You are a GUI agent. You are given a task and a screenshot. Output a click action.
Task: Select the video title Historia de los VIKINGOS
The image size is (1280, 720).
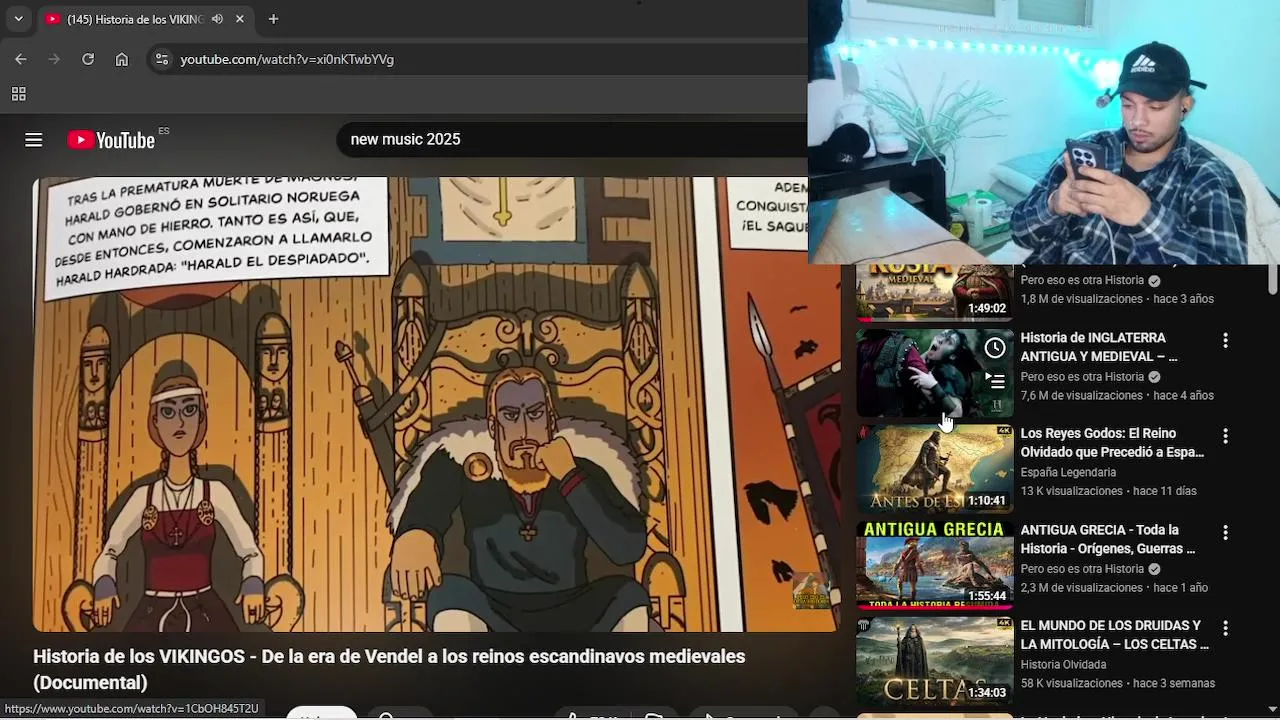(x=389, y=669)
